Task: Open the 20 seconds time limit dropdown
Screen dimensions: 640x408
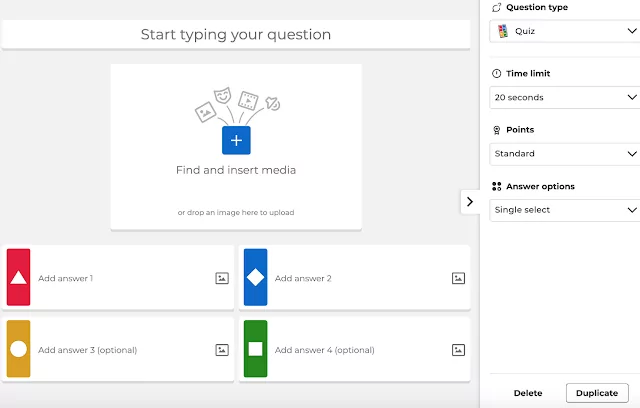Action: [x=565, y=97]
